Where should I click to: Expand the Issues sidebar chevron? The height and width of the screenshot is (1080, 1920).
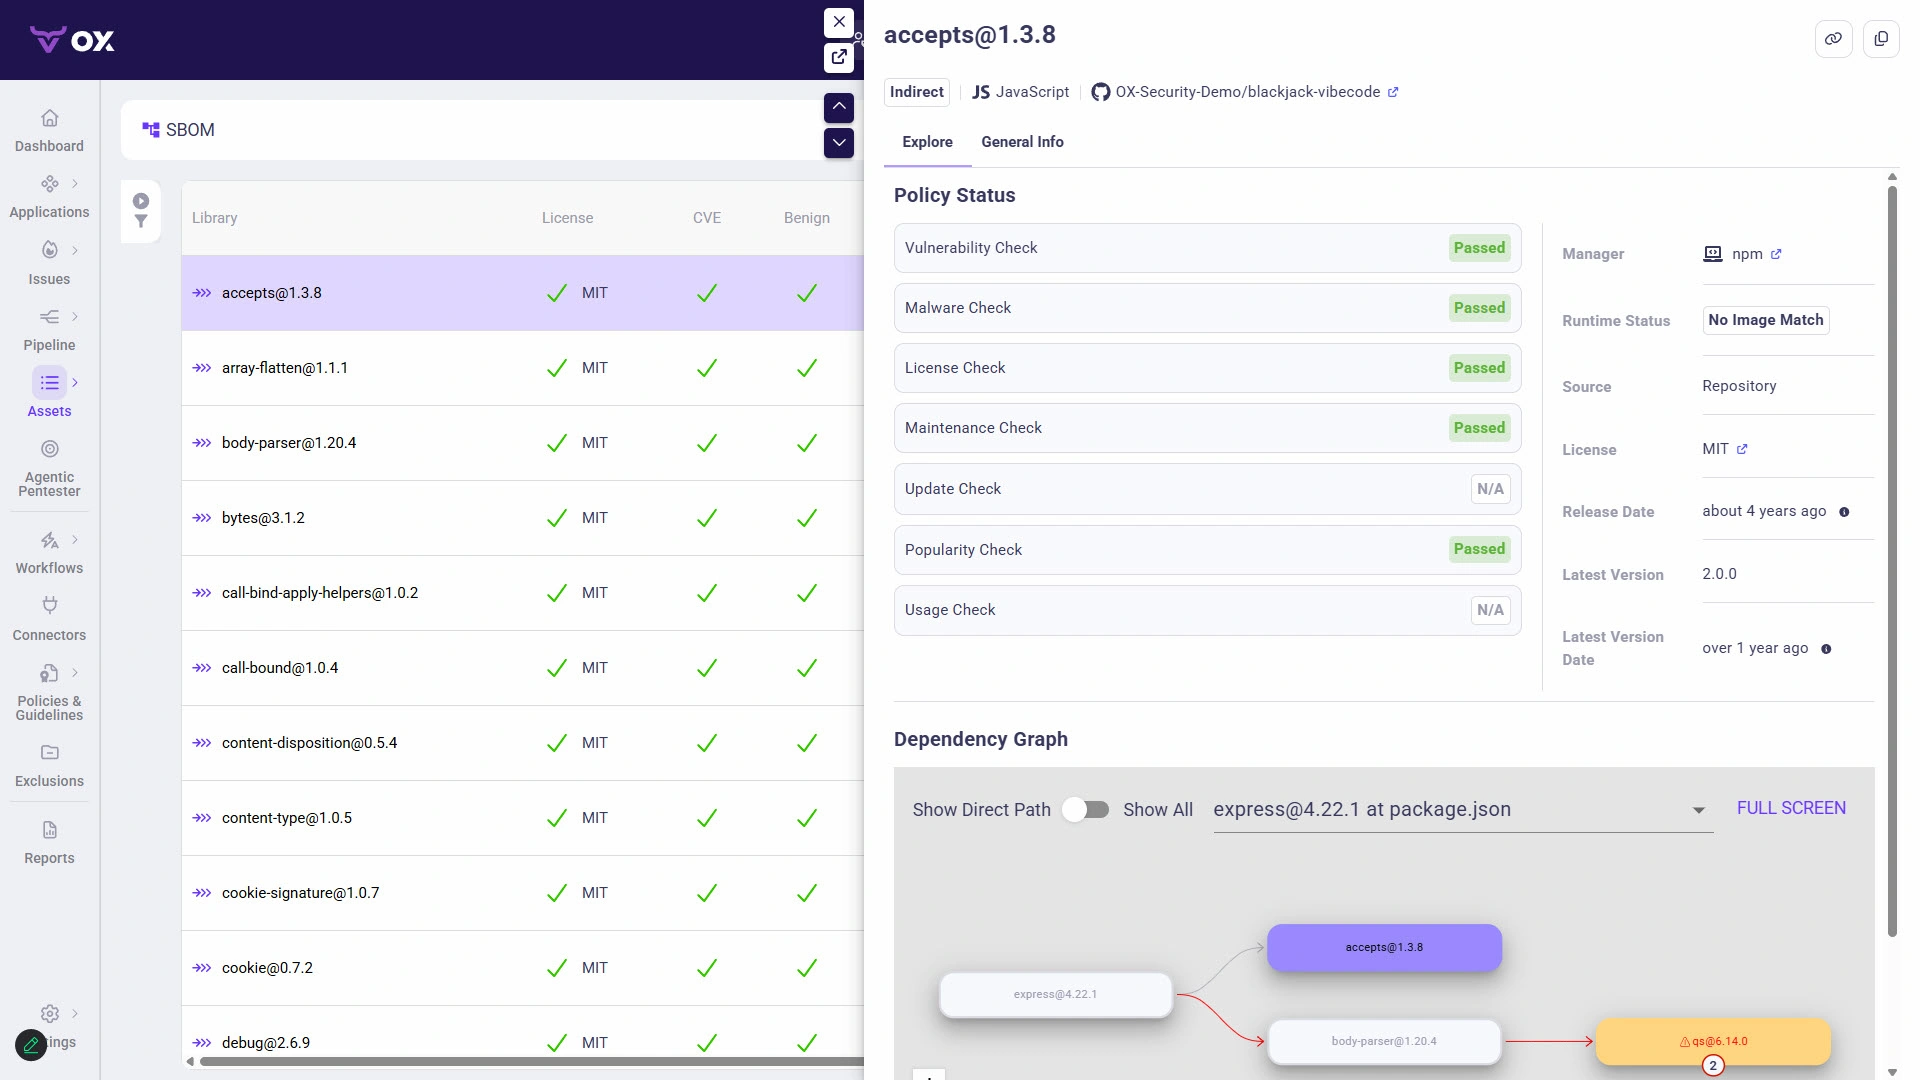[x=75, y=250]
